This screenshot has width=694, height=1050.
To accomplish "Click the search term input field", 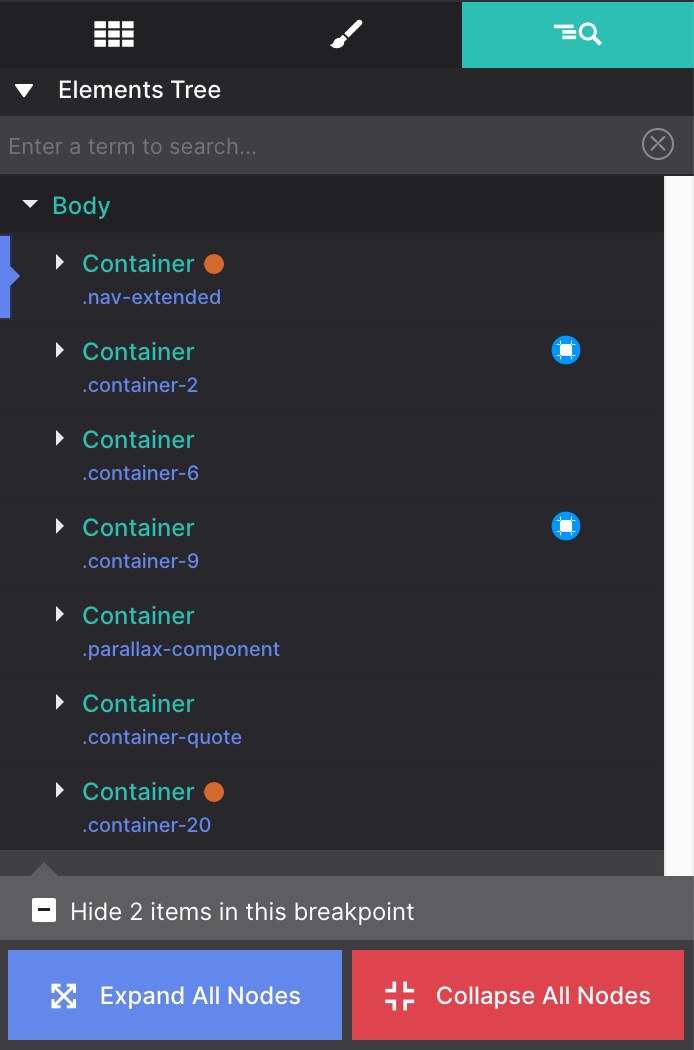I will [320, 146].
